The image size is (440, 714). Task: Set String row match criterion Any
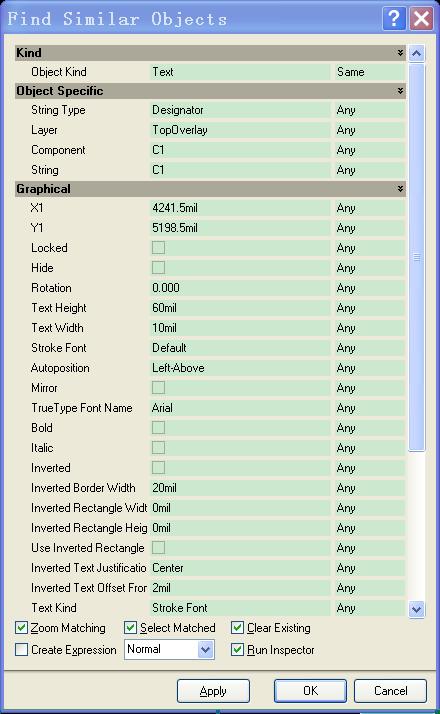pyautogui.click(x=369, y=170)
